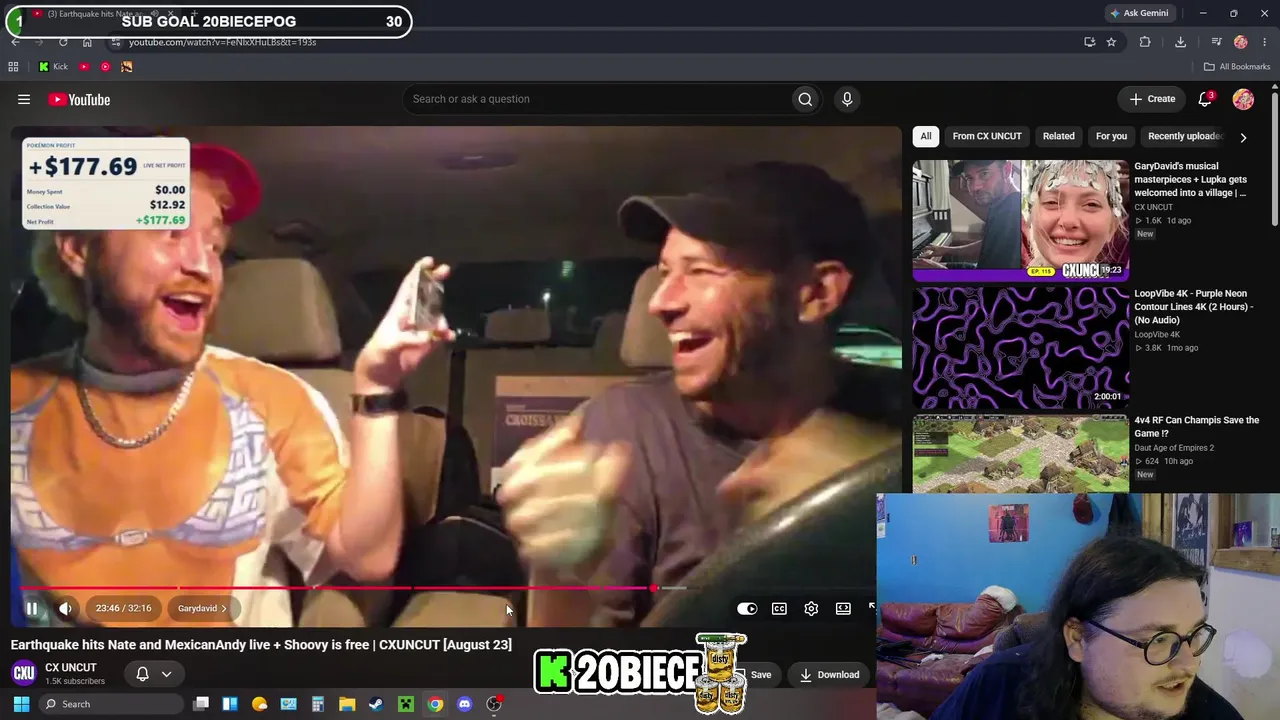
Task: Open the Chrome apps grid in bookmarks bar
Action: point(13,67)
